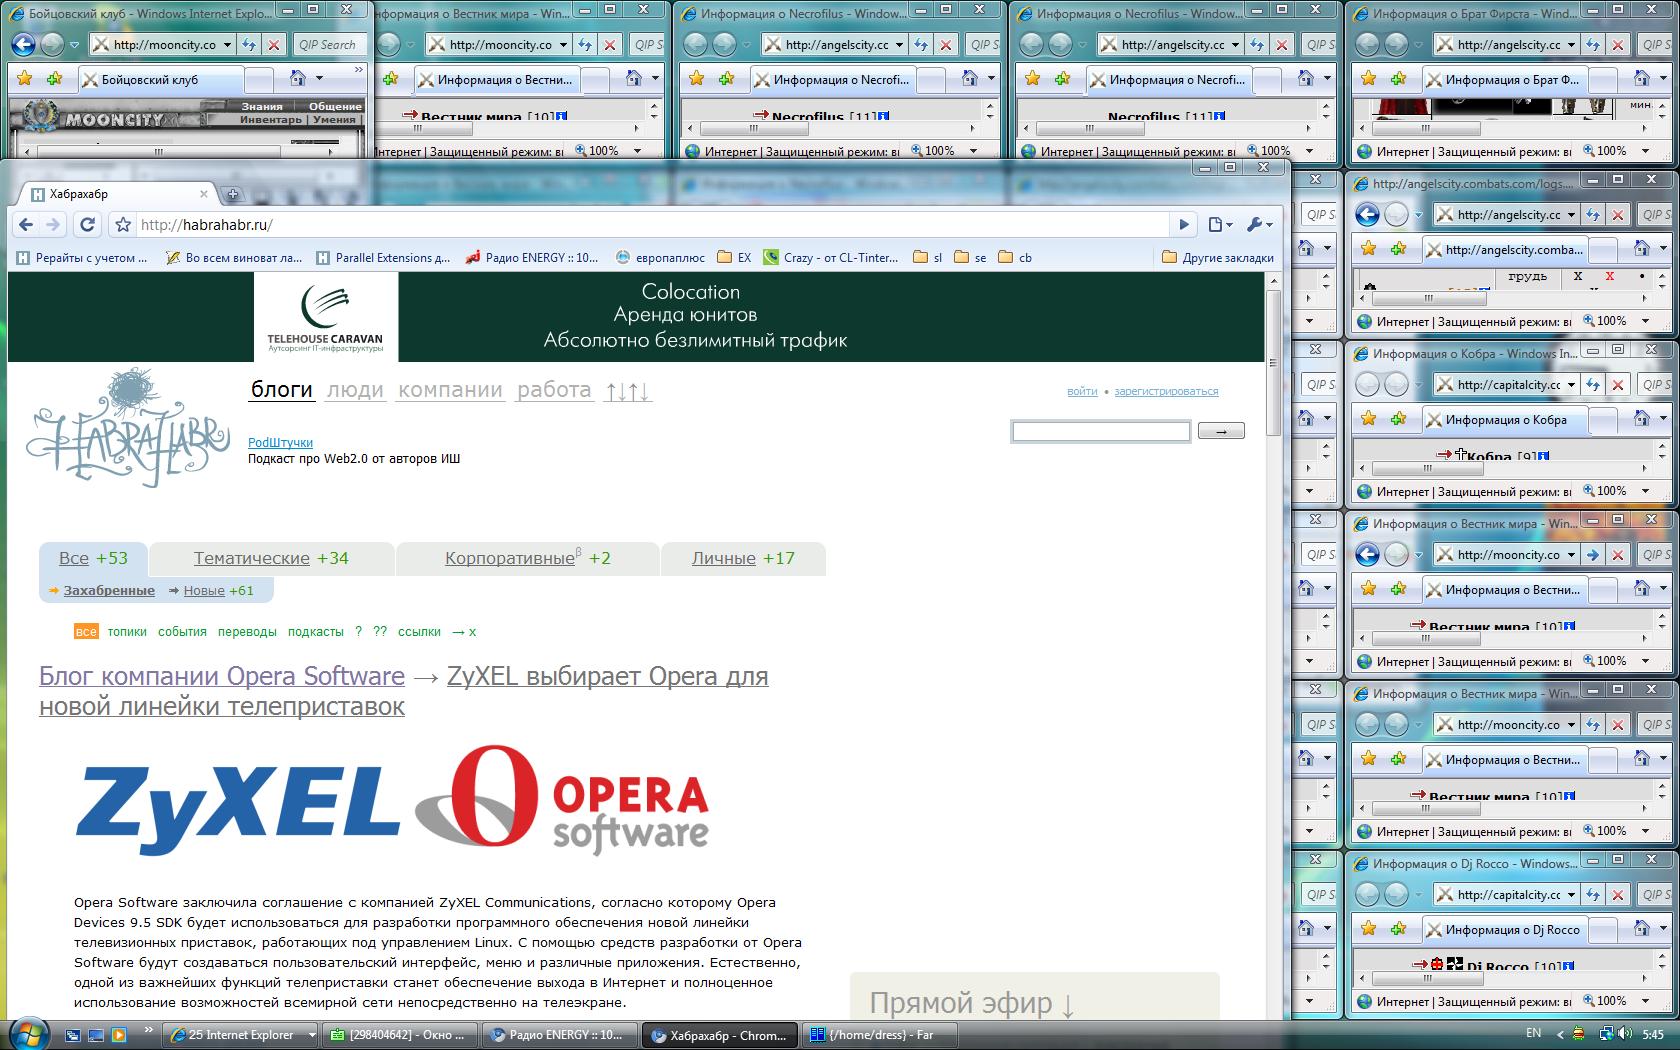Click the войти login link
This screenshot has width=1680, height=1050.
coord(1082,391)
